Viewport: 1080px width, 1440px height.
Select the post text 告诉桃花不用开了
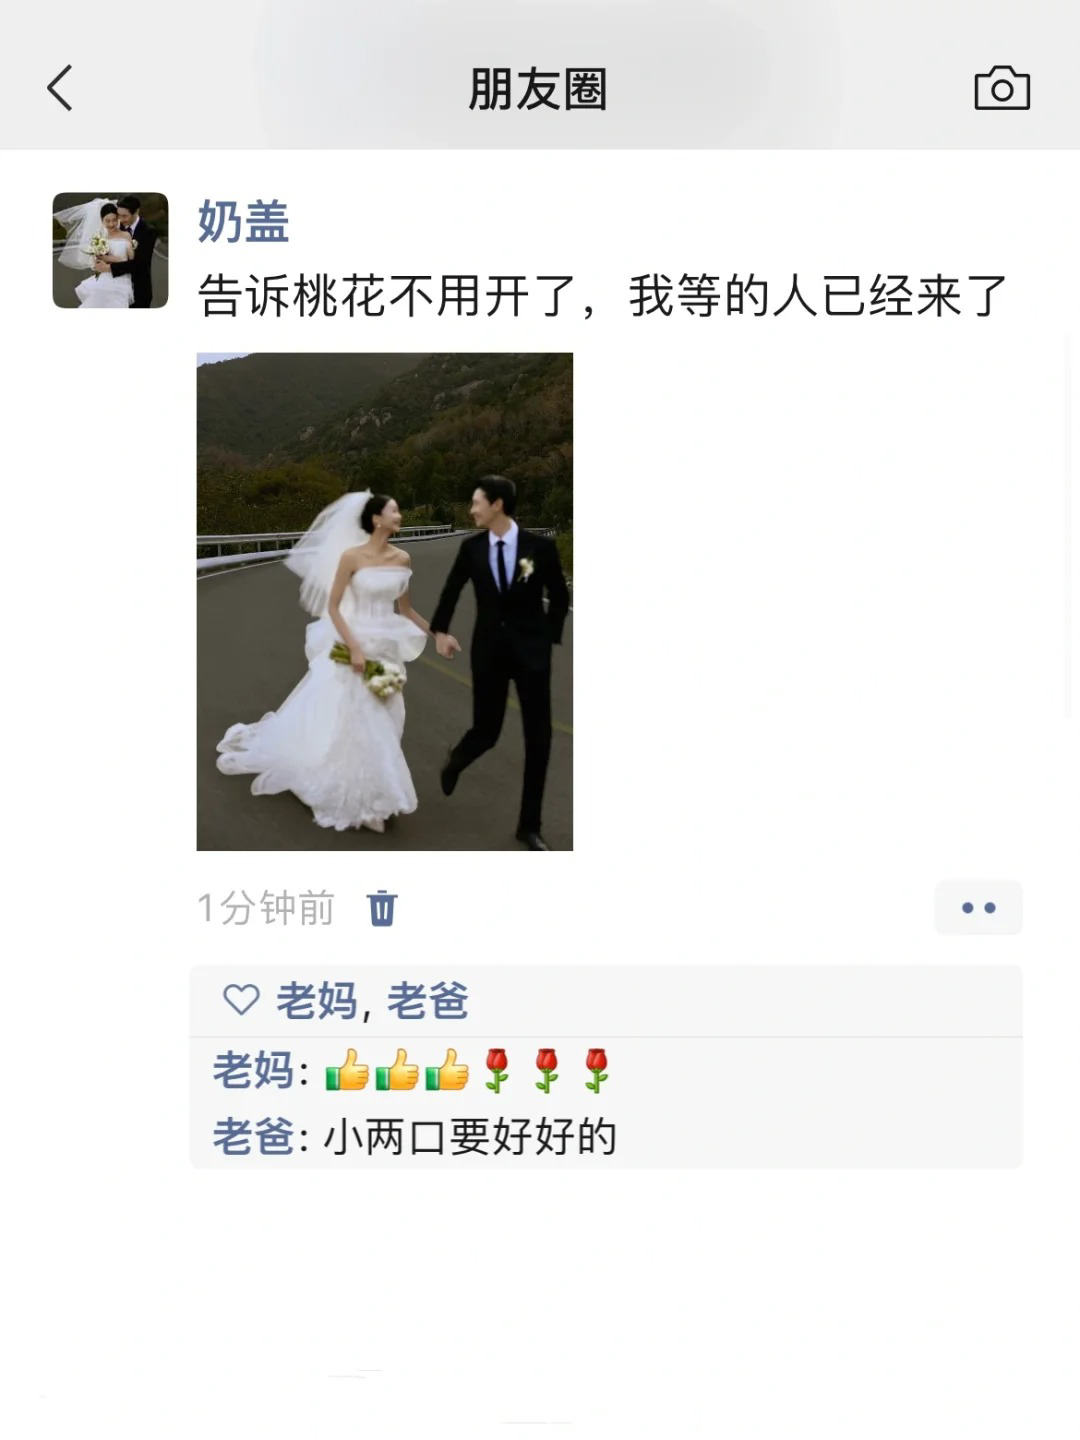coord(387,296)
